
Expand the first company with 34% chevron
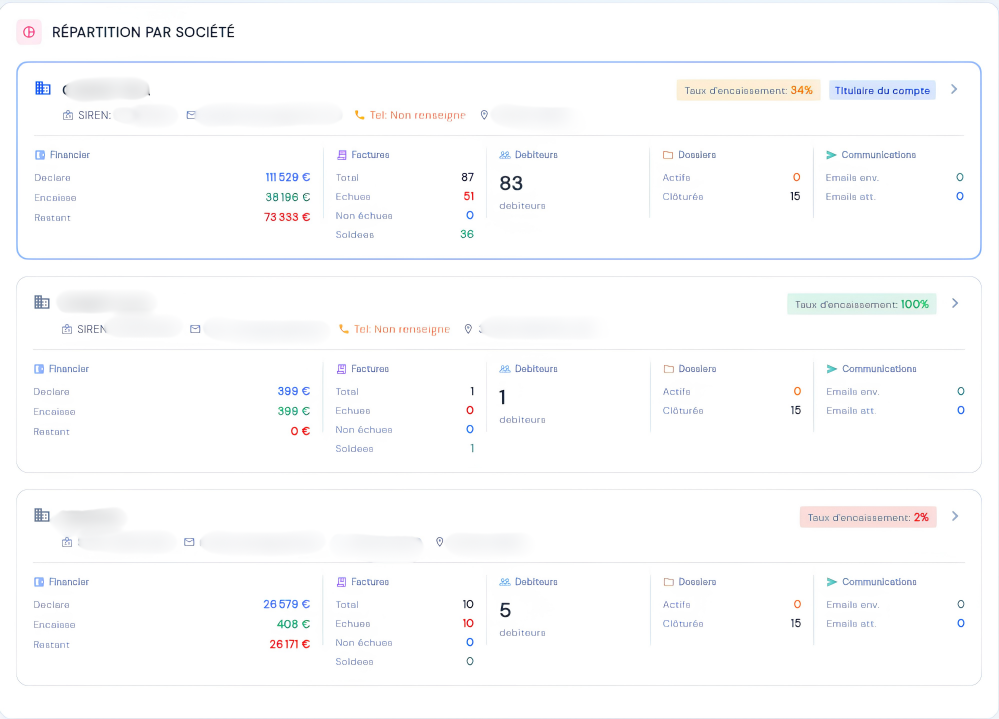pyautogui.click(x=954, y=89)
